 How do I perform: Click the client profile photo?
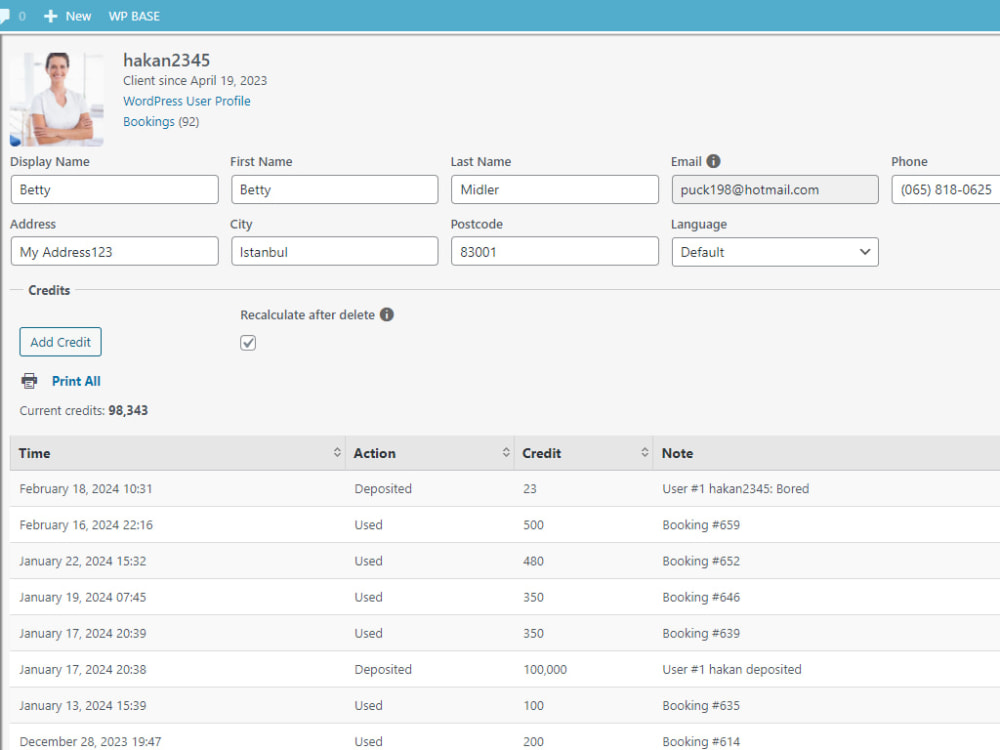click(x=57, y=99)
